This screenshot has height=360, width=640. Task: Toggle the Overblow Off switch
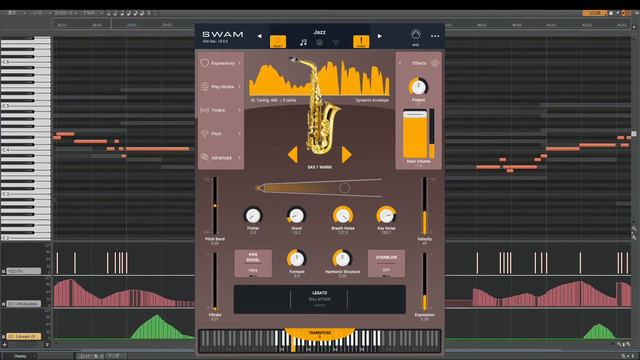386,264
